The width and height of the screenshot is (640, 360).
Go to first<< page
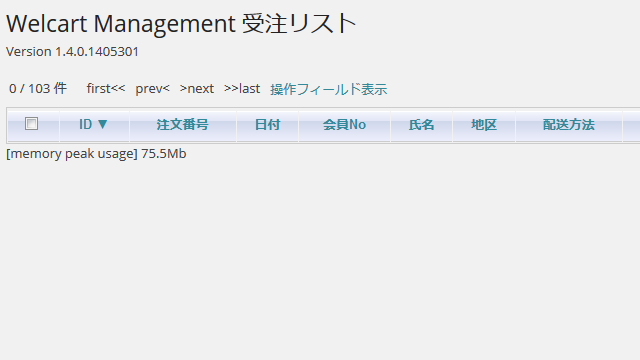(x=106, y=89)
